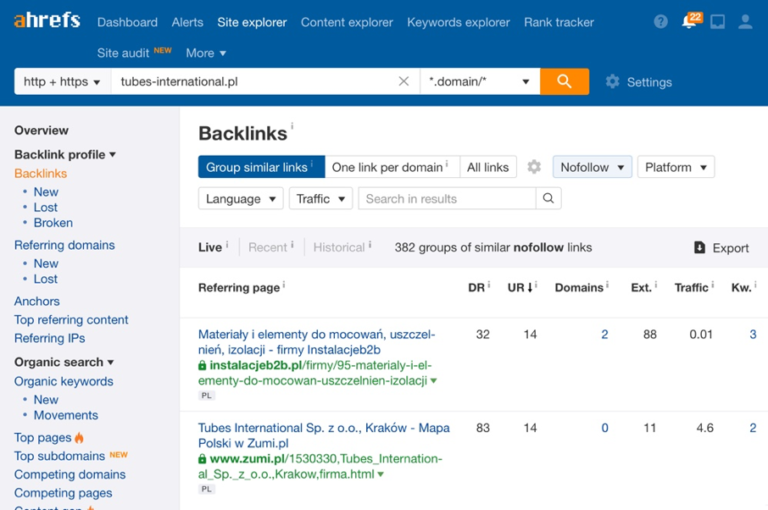
Task: Click the info icon next to Traffic column
Action: pyautogui.click(x=713, y=285)
